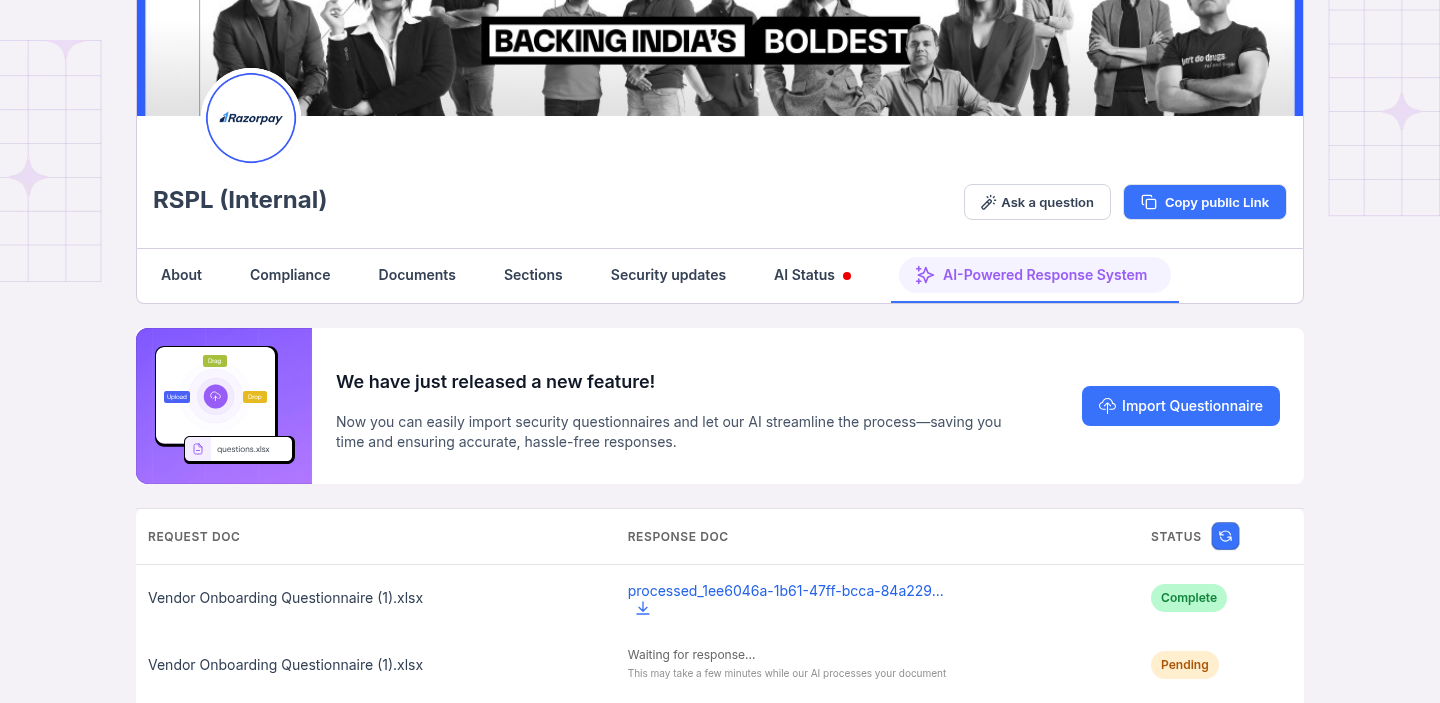This screenshot has height=703, width=1440.
Task: Select the AI Status tab
Action: (804, 275)
